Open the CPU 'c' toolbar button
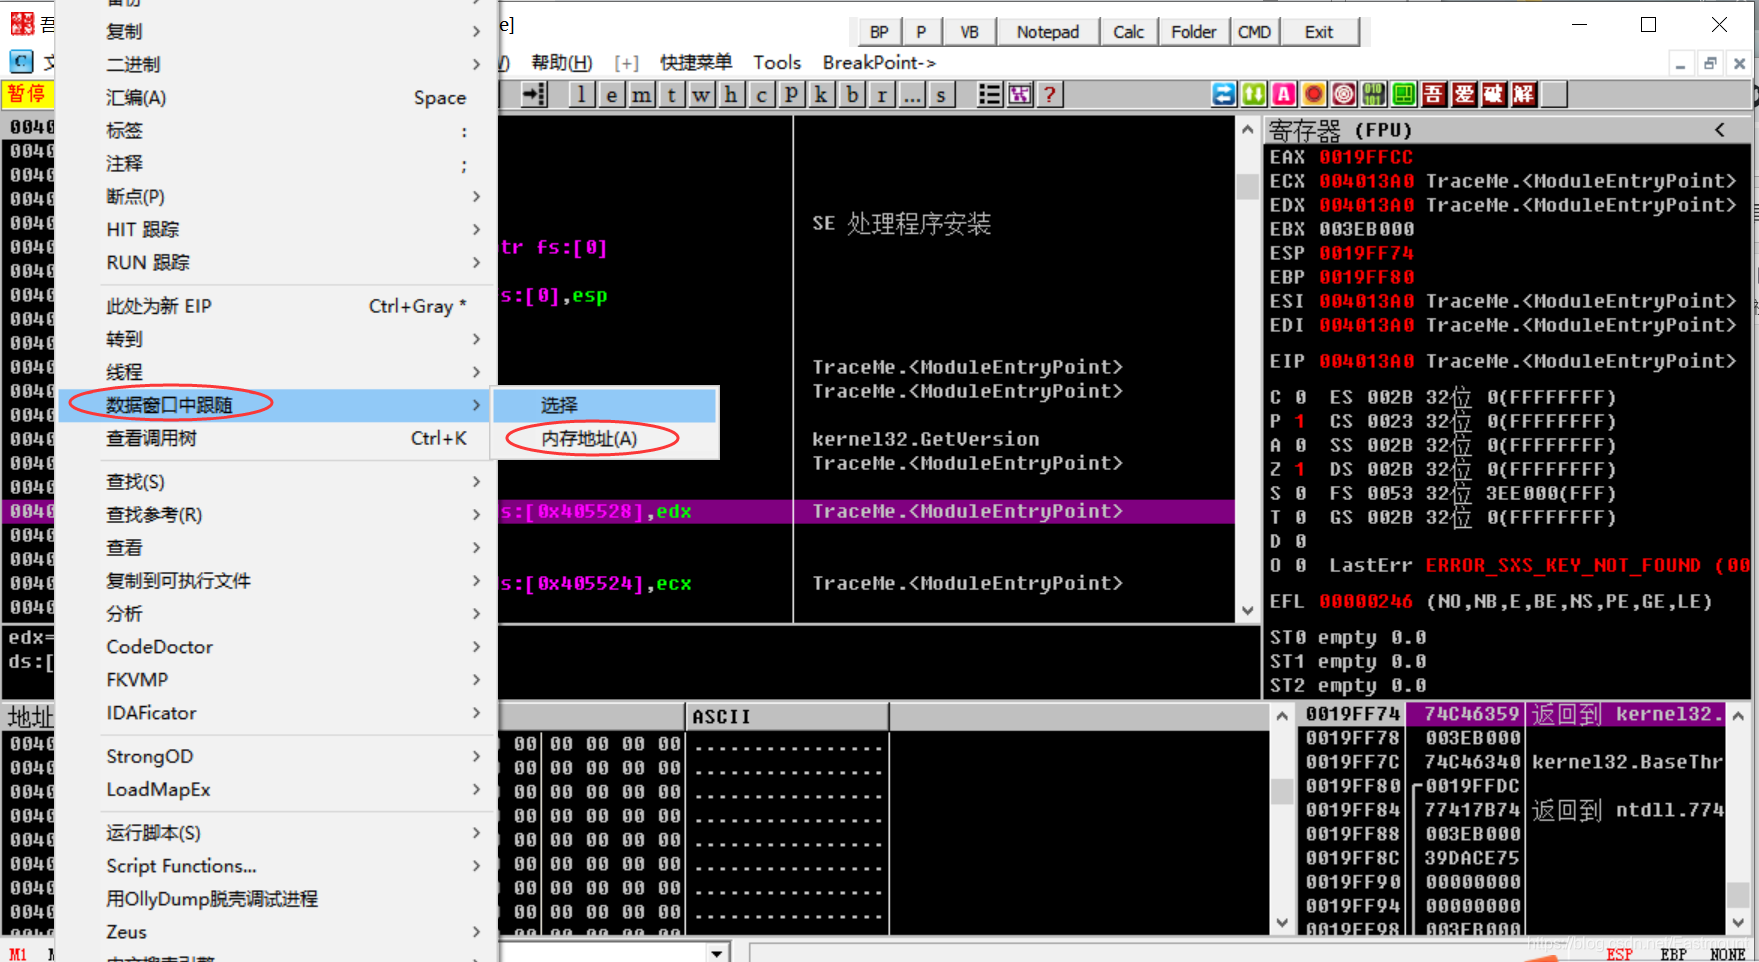Image resolution: width=1759 pixels, height=962 pixels. tap(761, 95)
